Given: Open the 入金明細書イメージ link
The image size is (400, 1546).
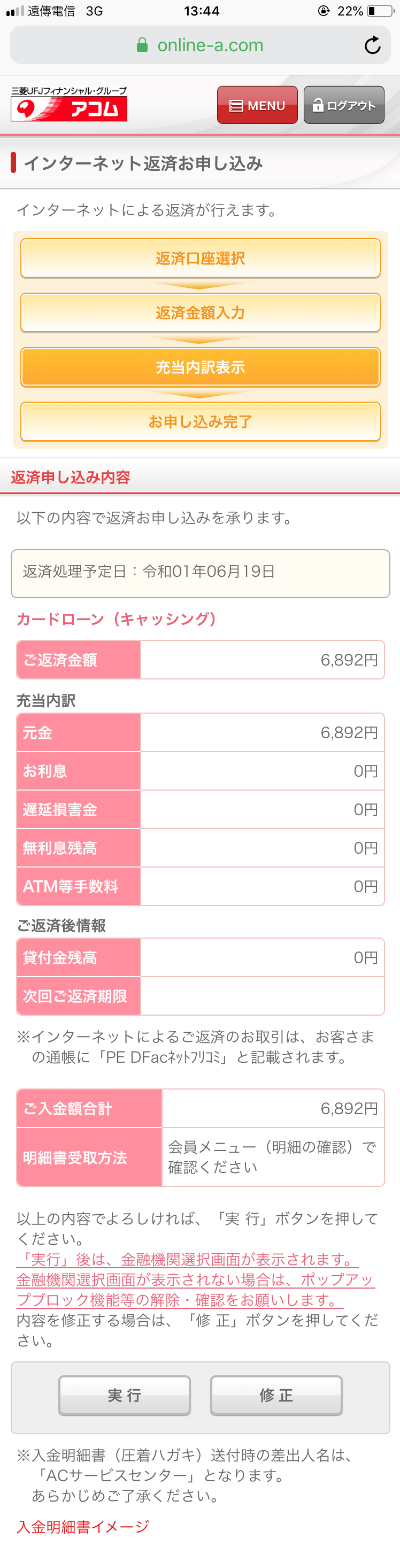Looking at the screenshot, I should (83, 1526).
